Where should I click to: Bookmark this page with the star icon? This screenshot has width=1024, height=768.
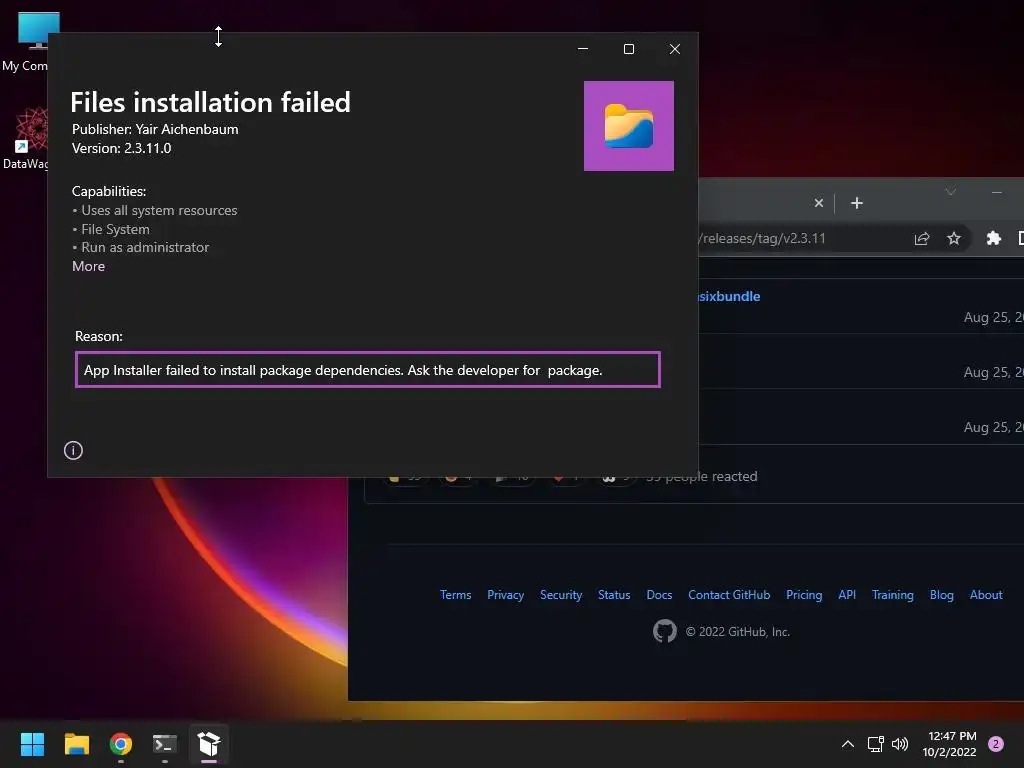953,238
